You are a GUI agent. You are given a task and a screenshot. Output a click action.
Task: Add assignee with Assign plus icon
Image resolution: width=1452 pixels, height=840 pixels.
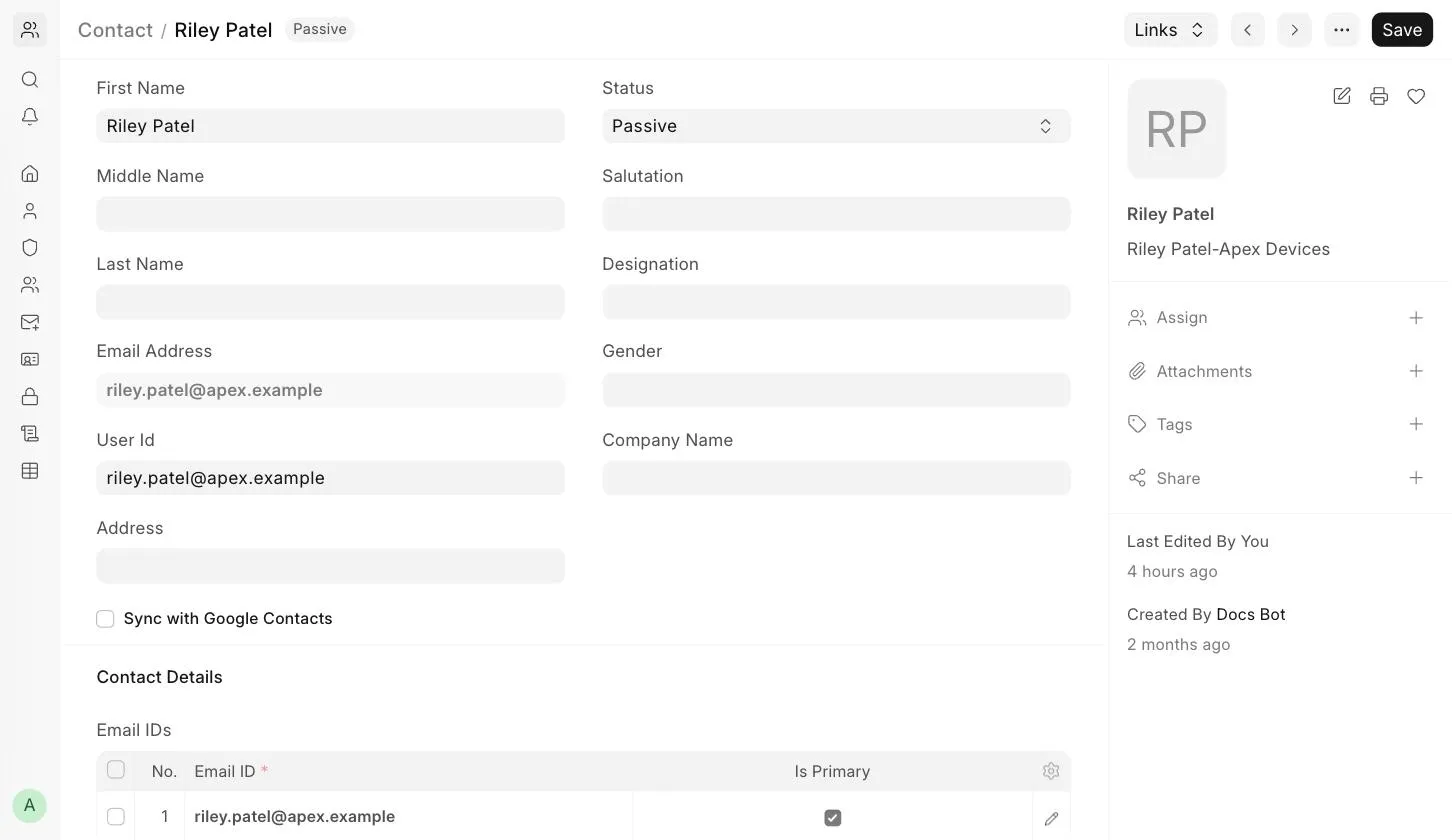tap(1416, 318)
